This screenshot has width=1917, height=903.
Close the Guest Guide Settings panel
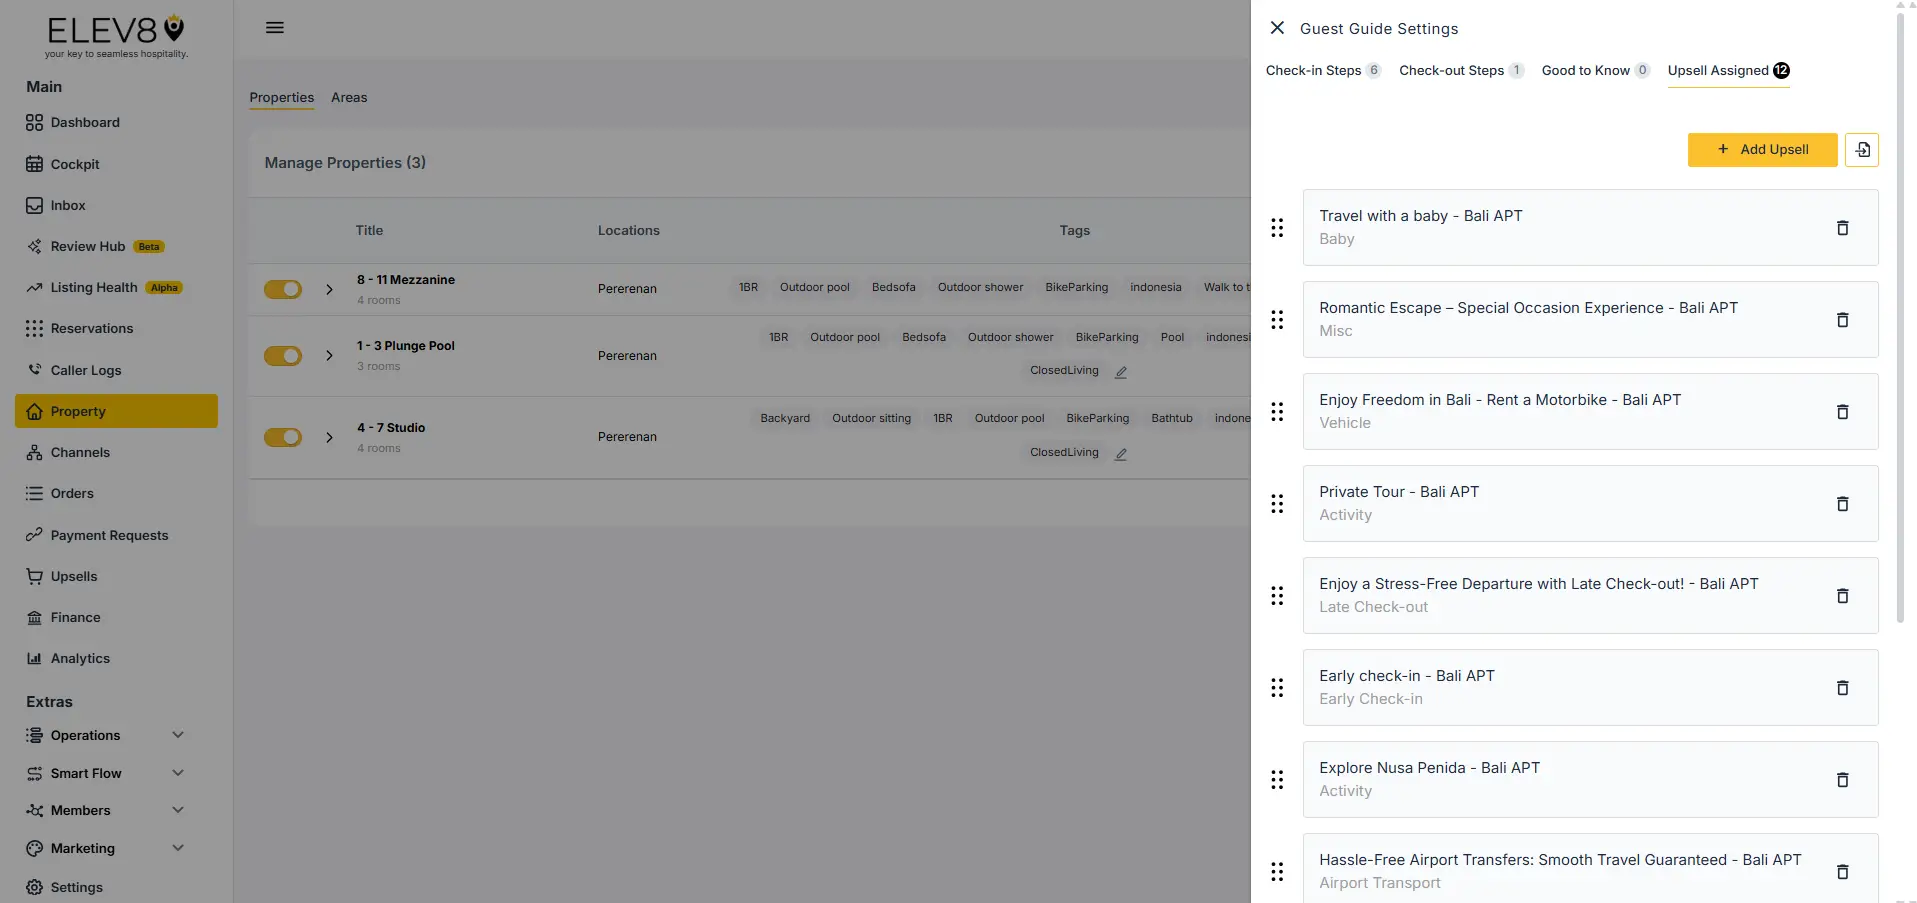tap(1277, 28)
